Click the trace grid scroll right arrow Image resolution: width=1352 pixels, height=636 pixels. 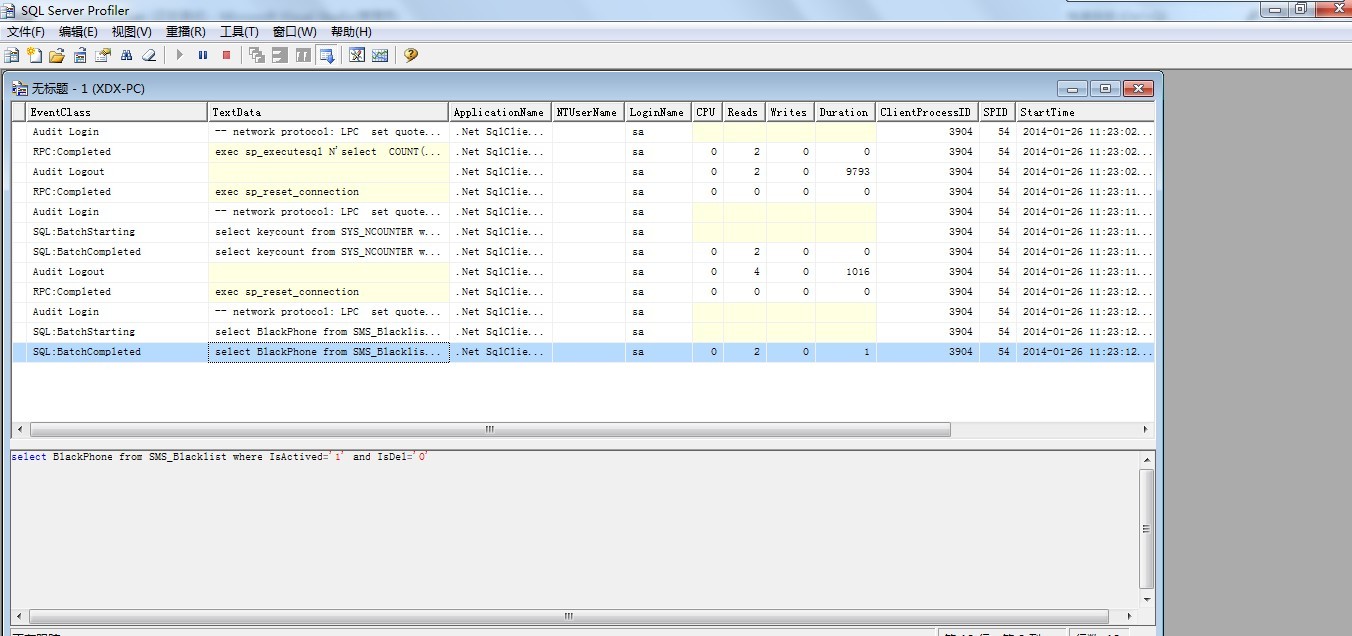(1146, 429)
